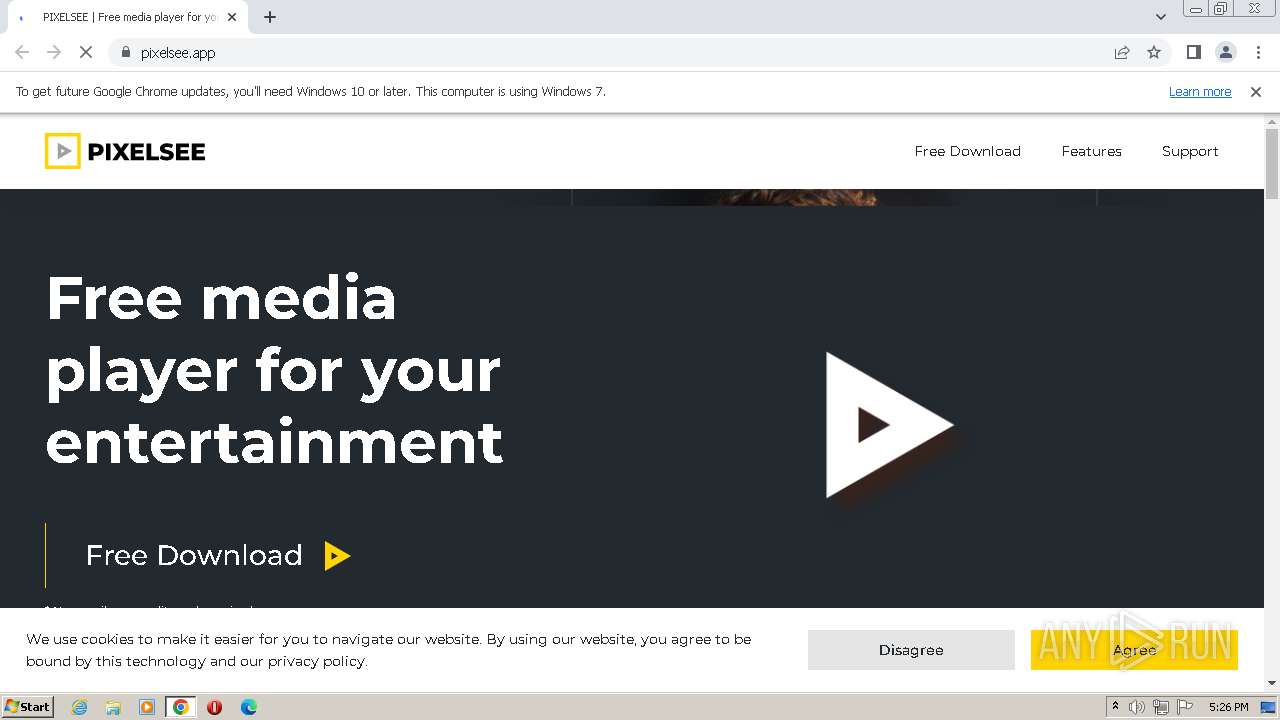This screenshot has height=720, width=1280.
Task: Share this page from the address bar icon
Action: click(1122, 53)
